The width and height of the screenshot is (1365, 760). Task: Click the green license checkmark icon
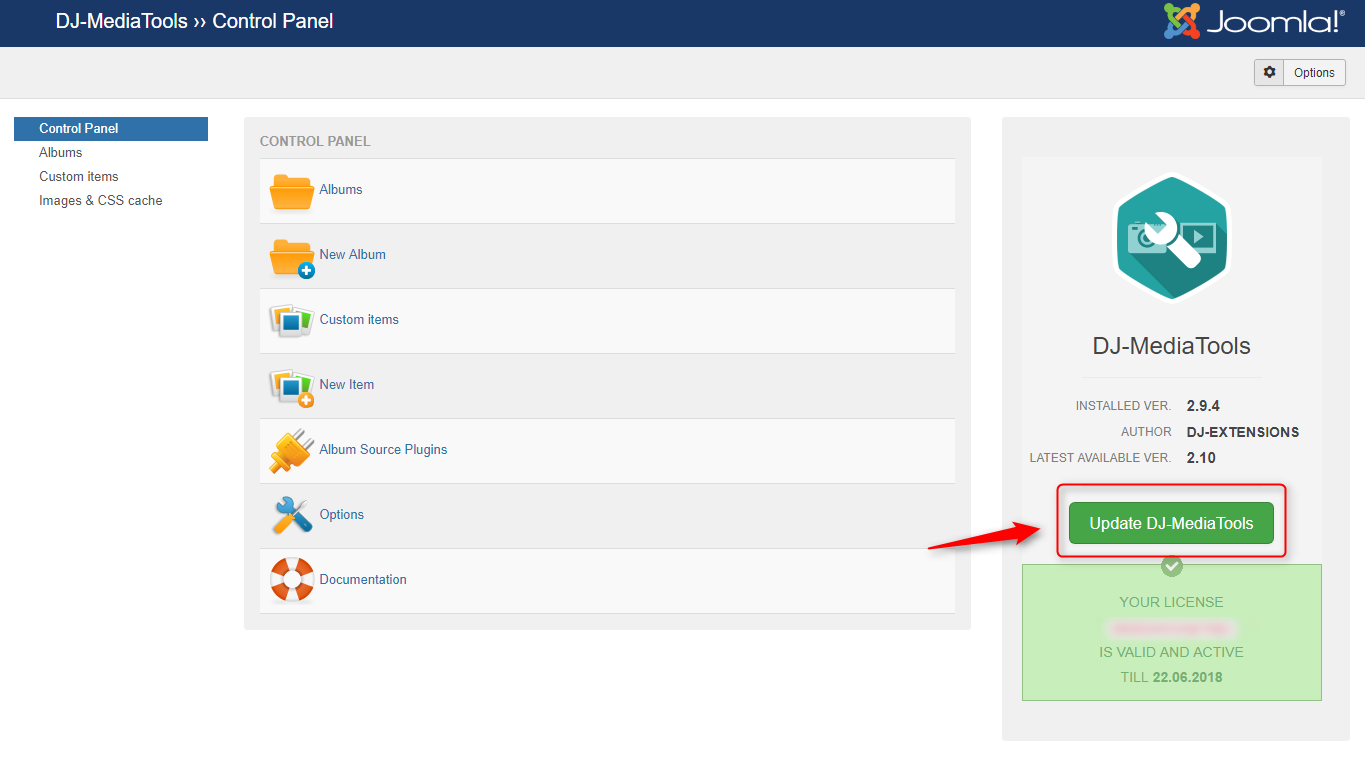[x=1172, y=566]
